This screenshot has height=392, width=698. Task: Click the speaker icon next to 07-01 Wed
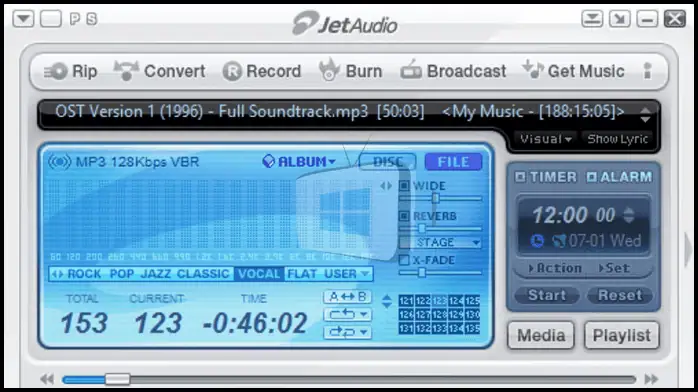pos(559,241)
